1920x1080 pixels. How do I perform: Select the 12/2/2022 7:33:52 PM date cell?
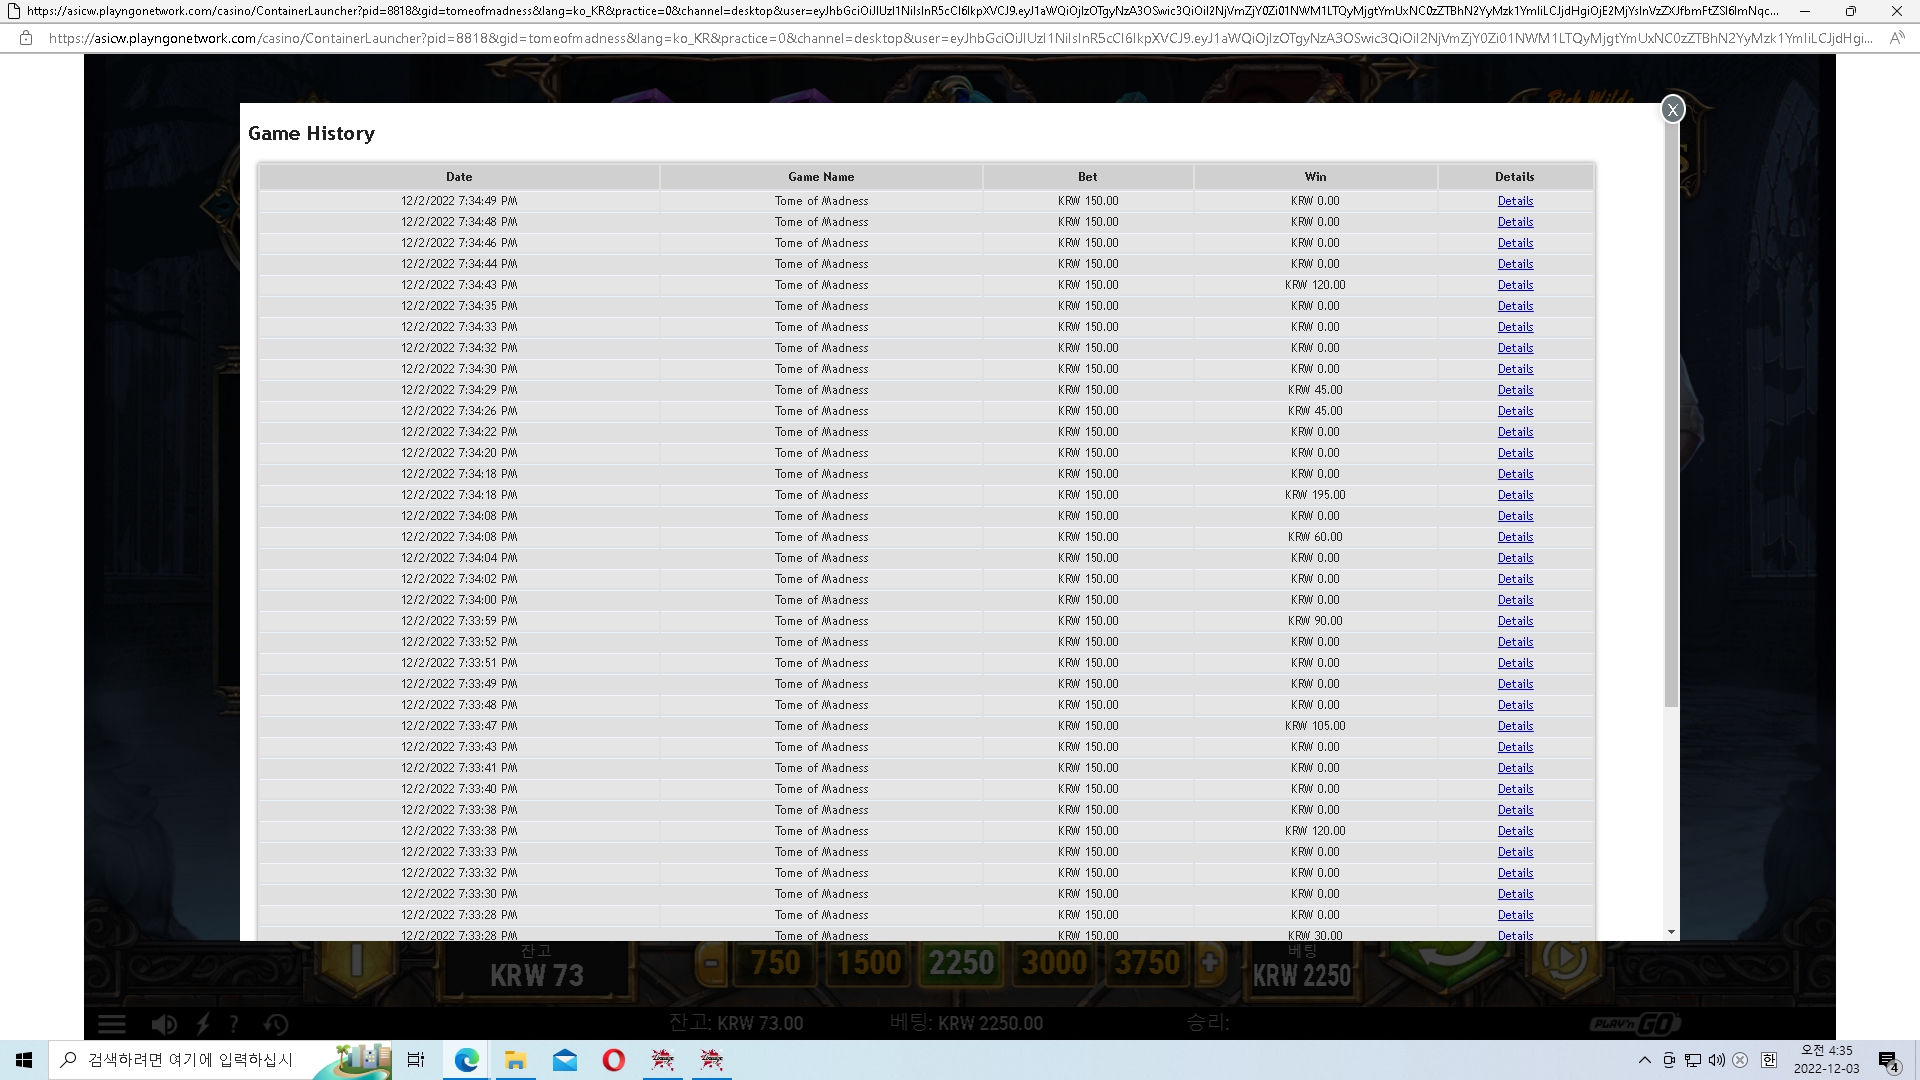(x=459, y=642)
